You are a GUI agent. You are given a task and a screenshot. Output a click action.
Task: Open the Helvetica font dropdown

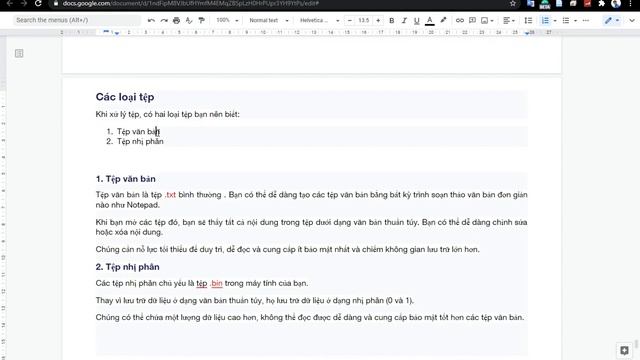click(320, 20)
